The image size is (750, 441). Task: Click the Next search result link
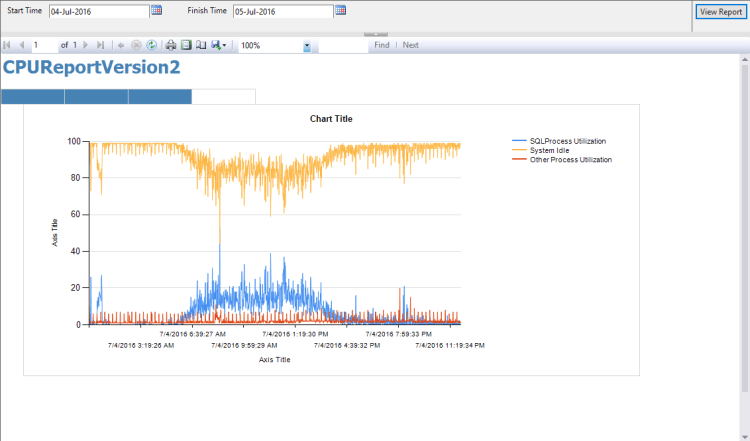[x=411, y=46]
